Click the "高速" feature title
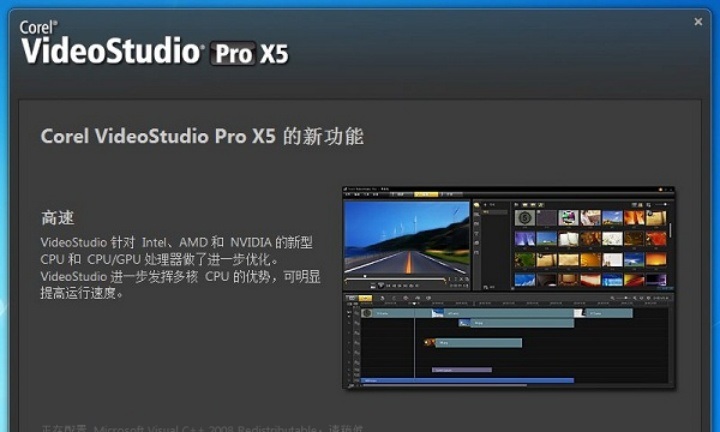 (57, 218)
